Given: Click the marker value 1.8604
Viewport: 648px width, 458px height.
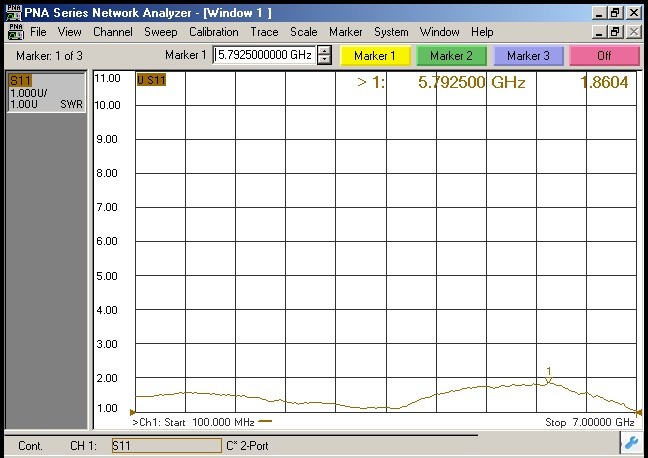Looking at the screenshot, I should click(604, 82).
